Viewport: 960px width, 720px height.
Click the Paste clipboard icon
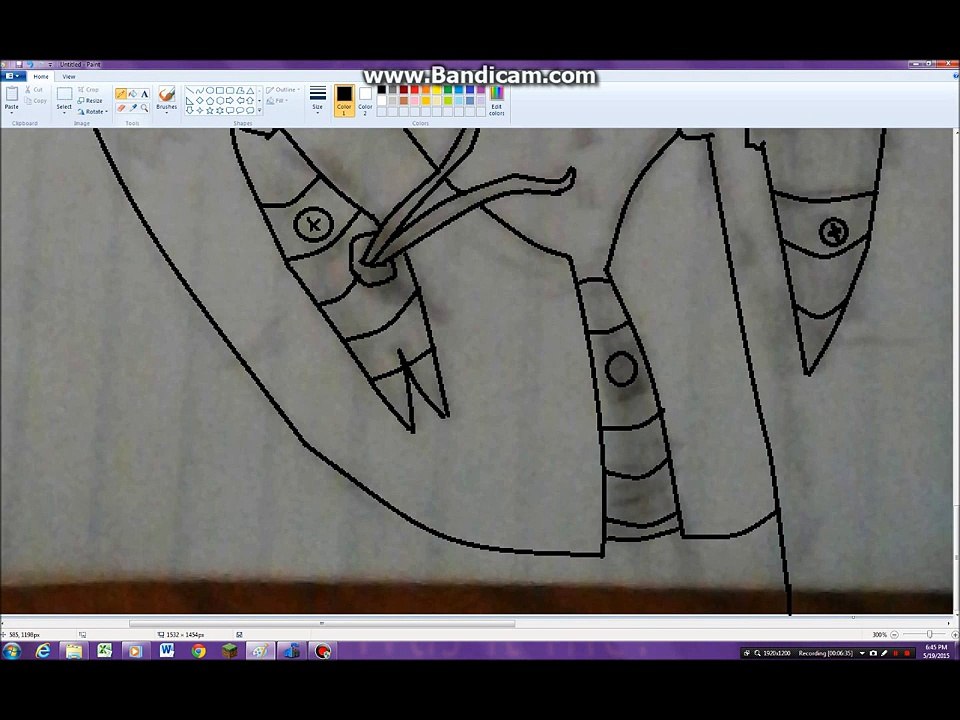click(x=12, y=94)
